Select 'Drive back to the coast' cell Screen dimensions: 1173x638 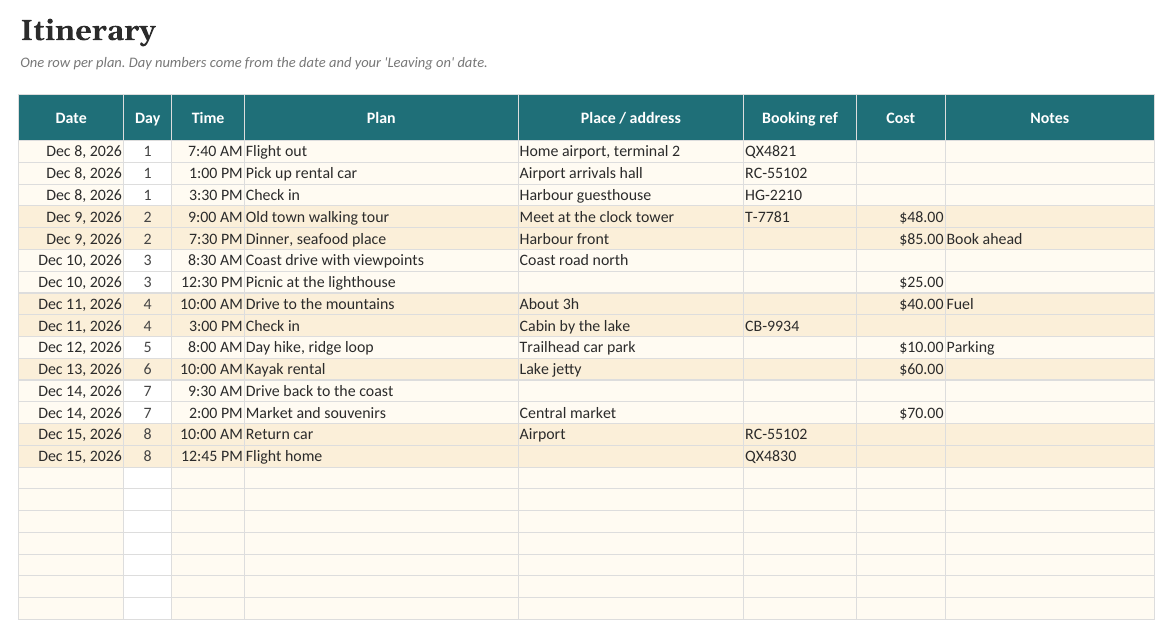tap(381, 391)
